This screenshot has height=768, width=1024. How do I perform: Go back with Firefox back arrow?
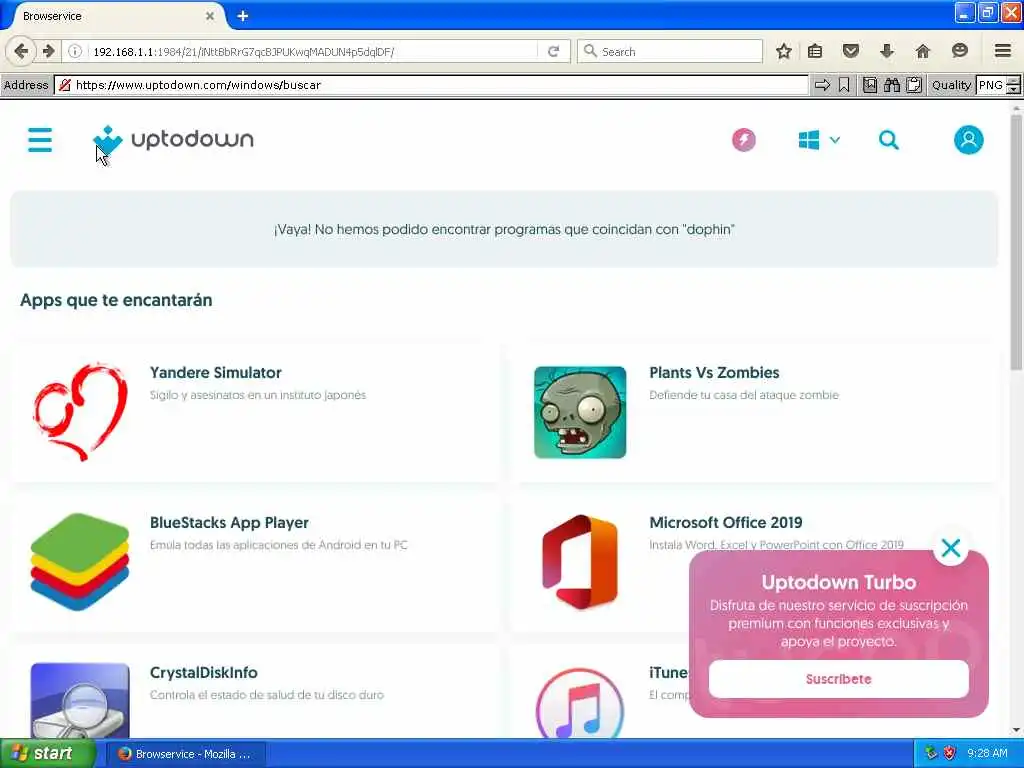[x=20, y=51]
